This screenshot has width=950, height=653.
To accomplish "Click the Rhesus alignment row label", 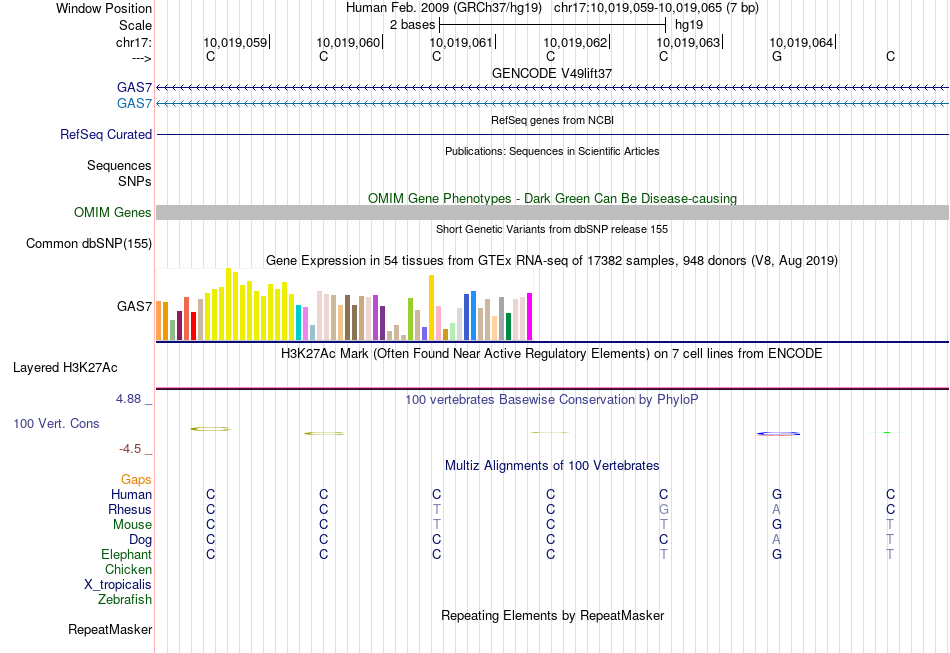I will click(x=130, y=510).
